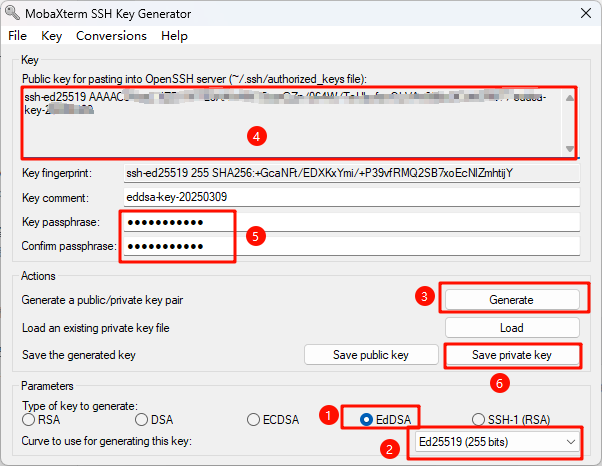Click the Confirm passphrase field

click(x=351, y=246)
